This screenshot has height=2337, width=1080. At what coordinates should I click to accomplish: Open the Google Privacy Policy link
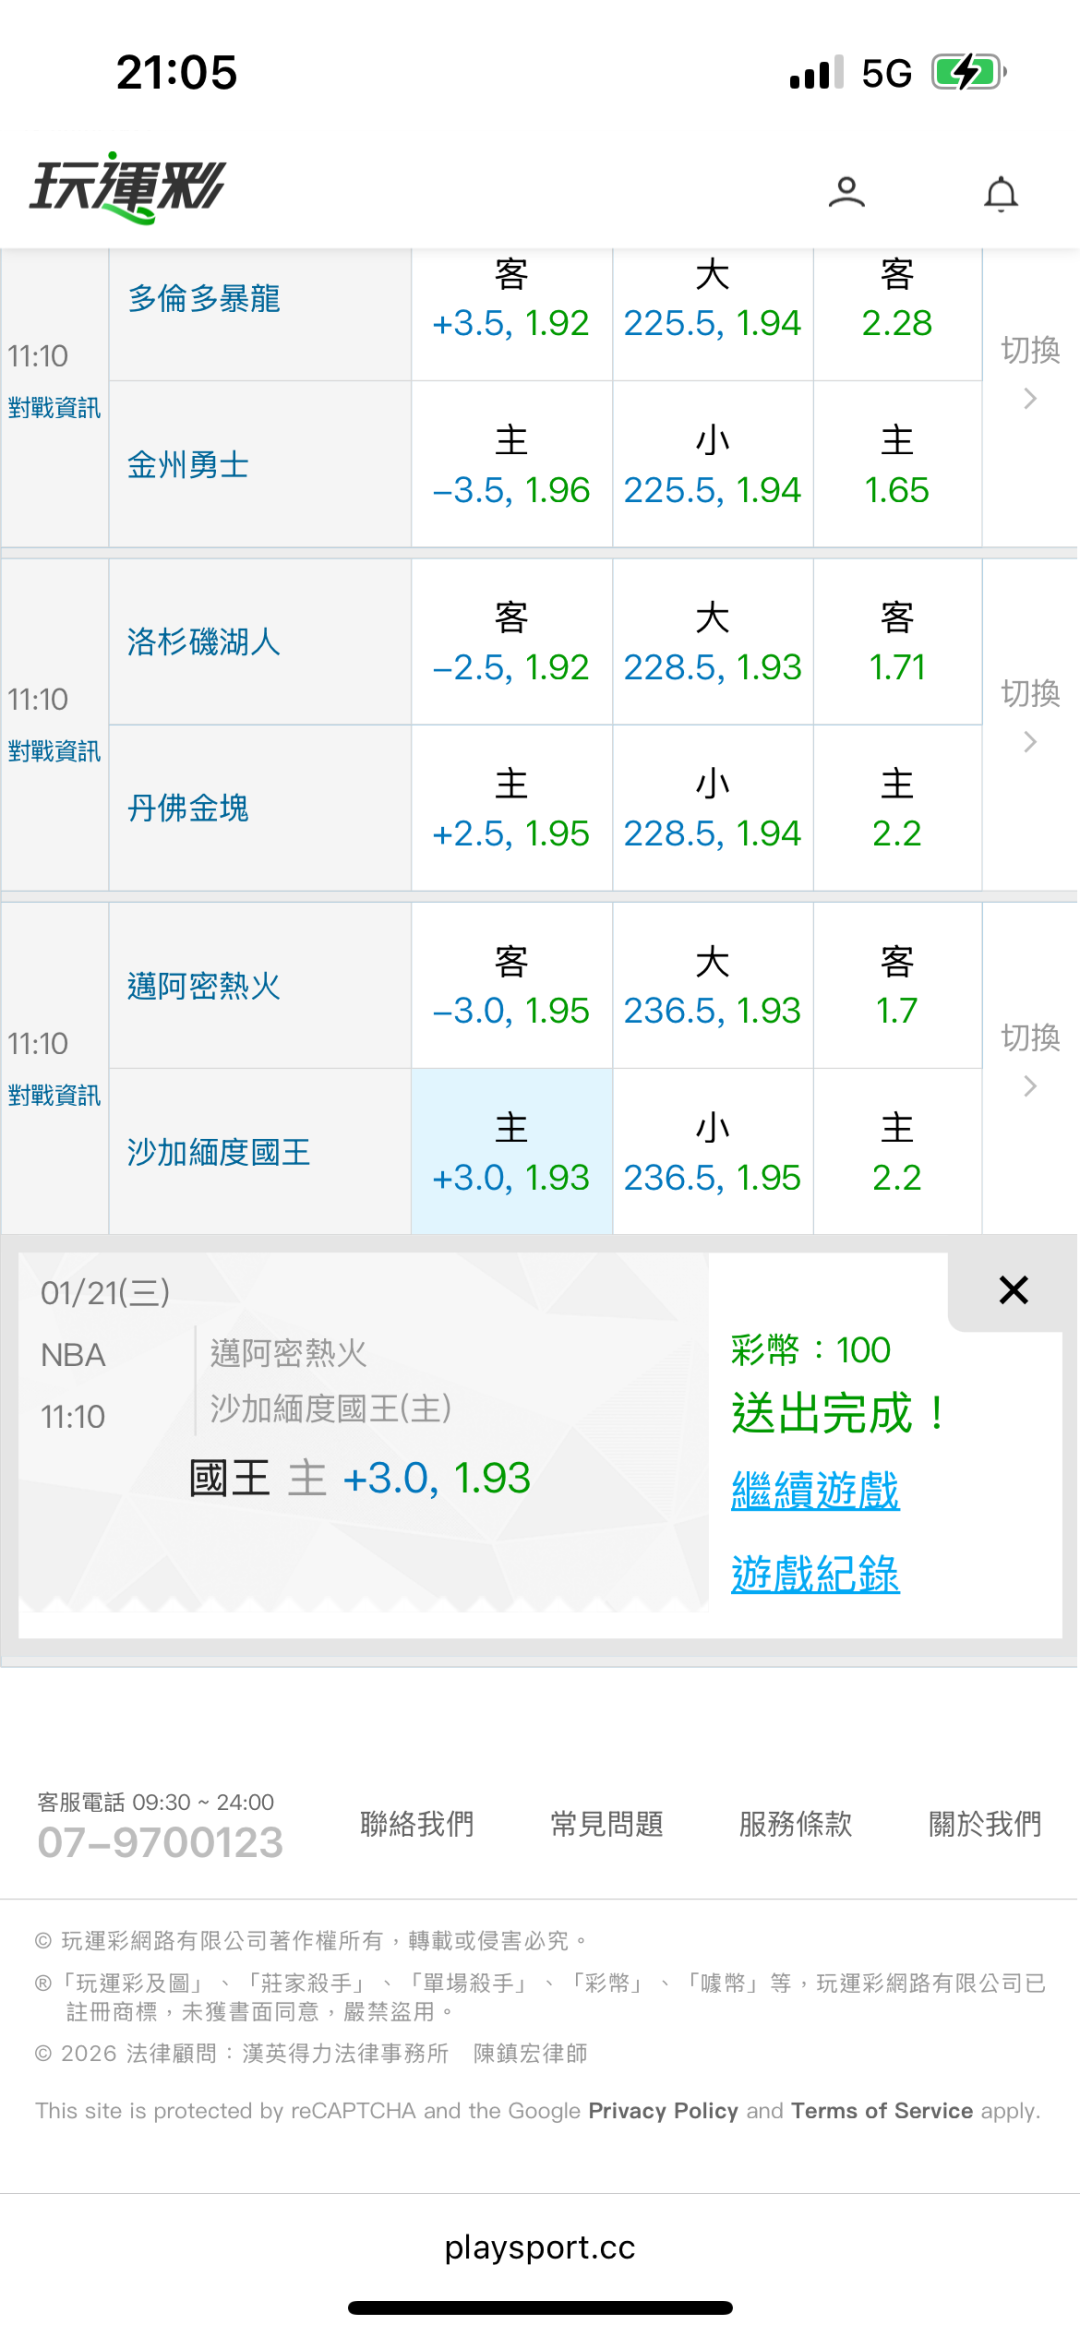[x=663, y=2110]
